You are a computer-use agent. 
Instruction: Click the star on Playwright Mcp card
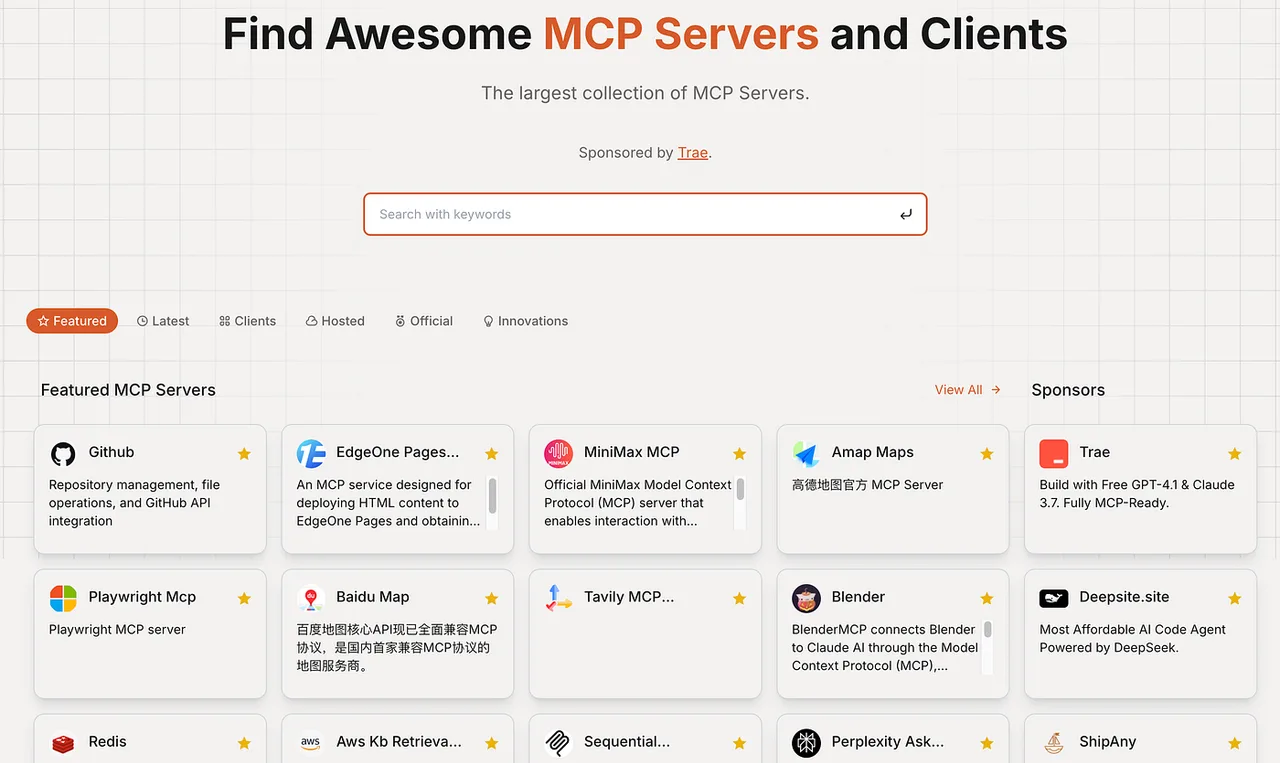tap(244, 599)
